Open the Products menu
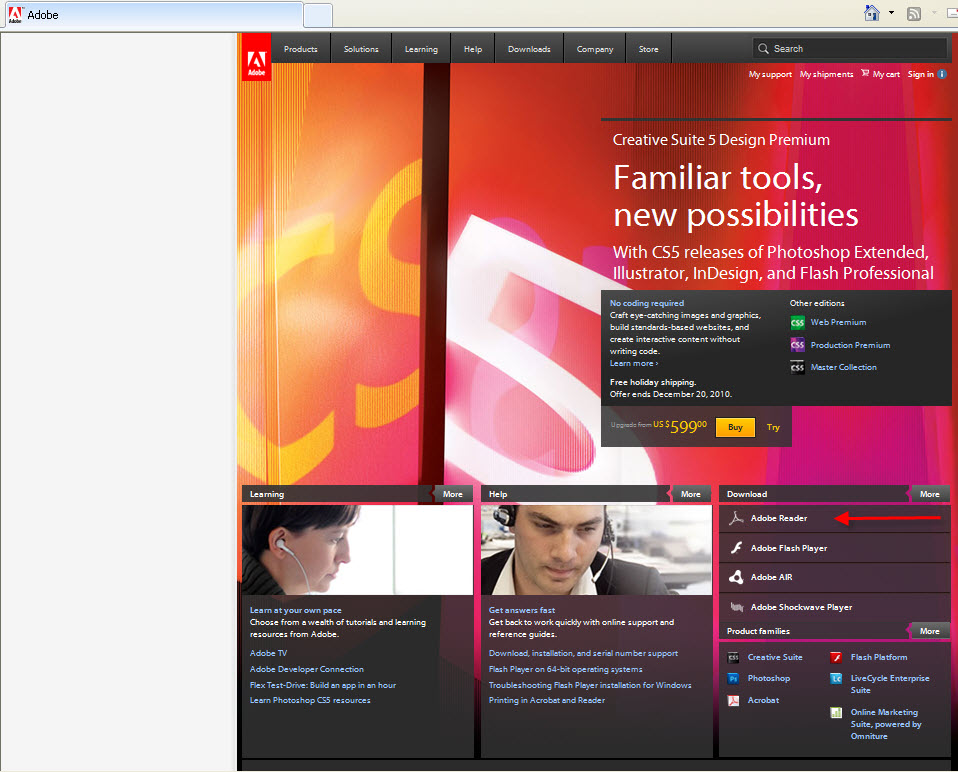 tap(301, 49)
